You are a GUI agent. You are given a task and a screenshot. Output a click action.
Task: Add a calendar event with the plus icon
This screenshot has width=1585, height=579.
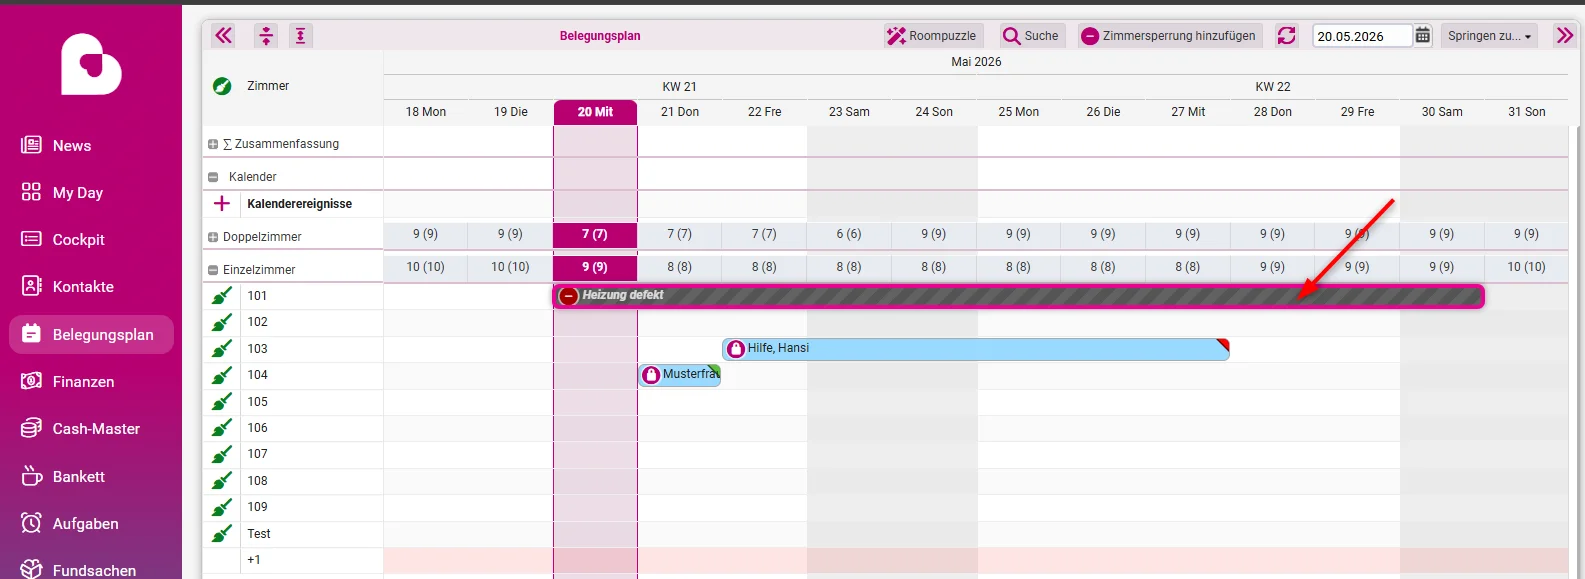(222, 204)
